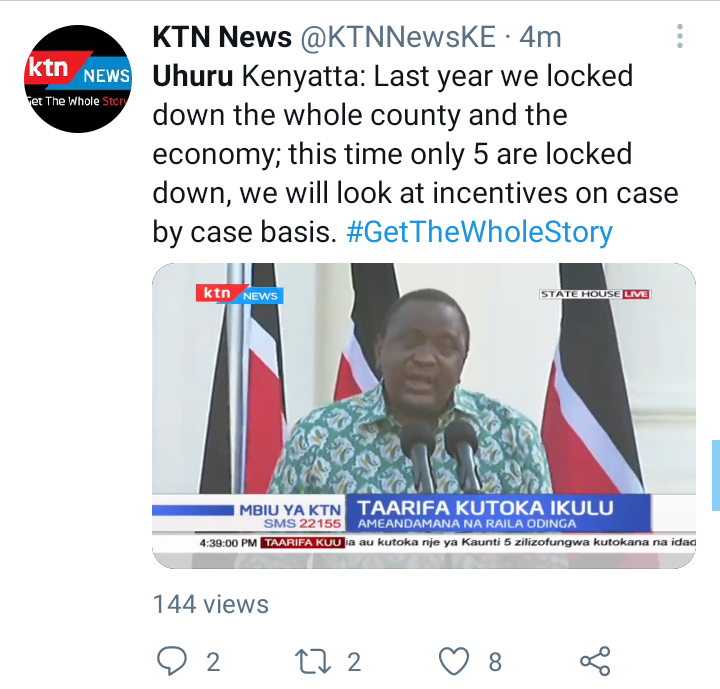This screenshot has width=720, height=689.
Task: Open the #GetTheWholeStory hashtag
Action: [479, 232]
